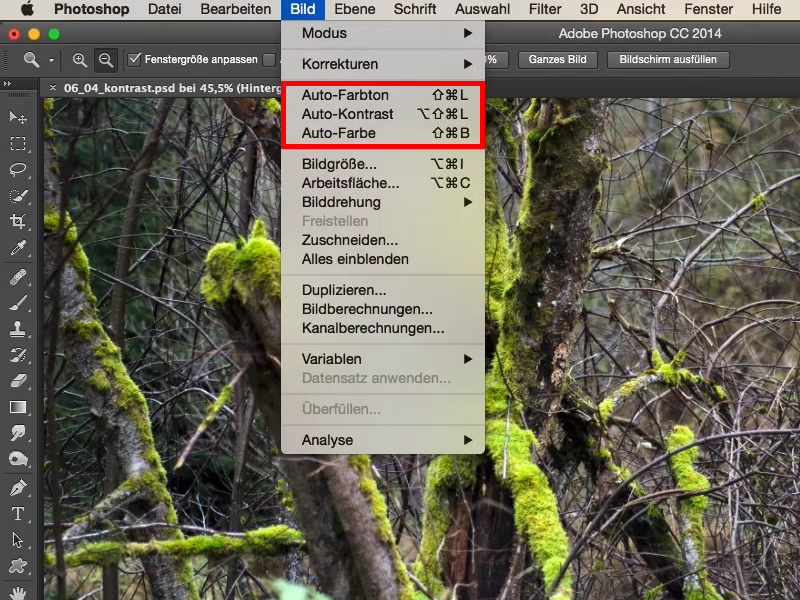Open the Auswahl menu

click(483, 9)
